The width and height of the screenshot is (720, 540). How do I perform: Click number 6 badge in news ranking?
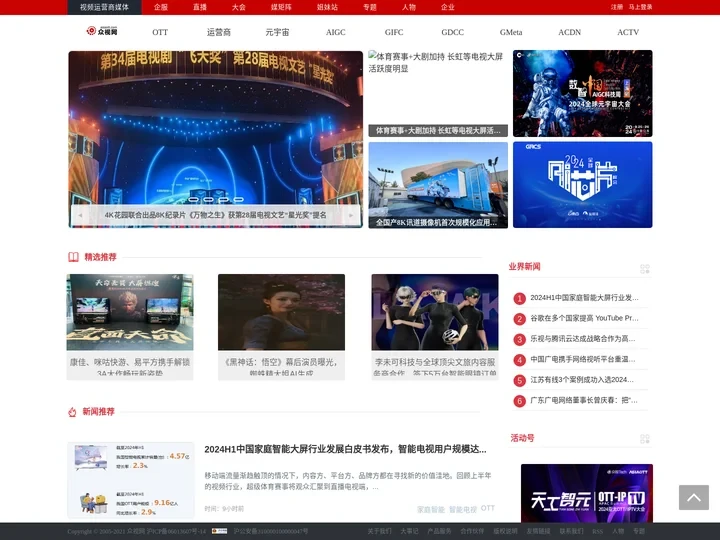[519, 401]
